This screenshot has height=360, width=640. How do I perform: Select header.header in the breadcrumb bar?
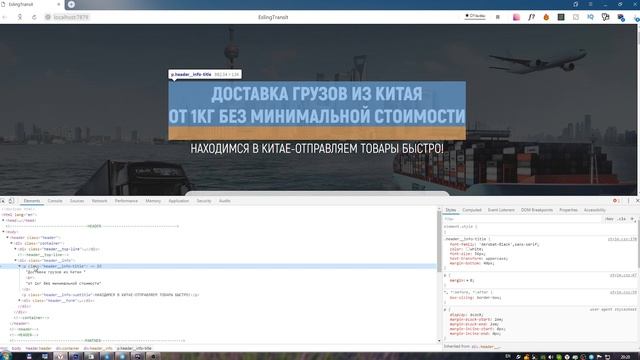pyautogui.click(x=39, y=349)
